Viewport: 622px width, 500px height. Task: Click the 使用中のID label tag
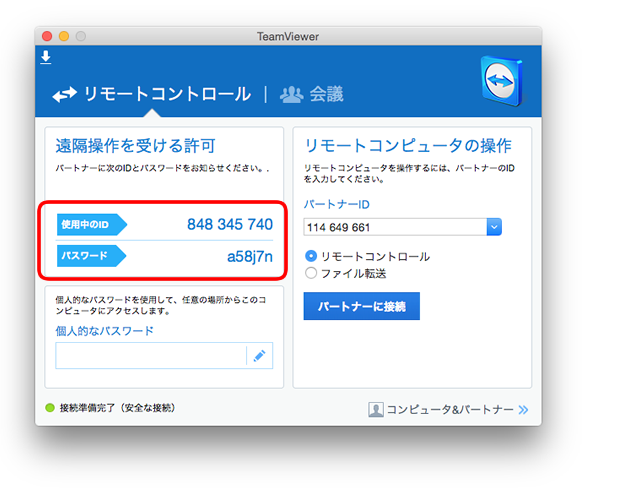point(92,225)
